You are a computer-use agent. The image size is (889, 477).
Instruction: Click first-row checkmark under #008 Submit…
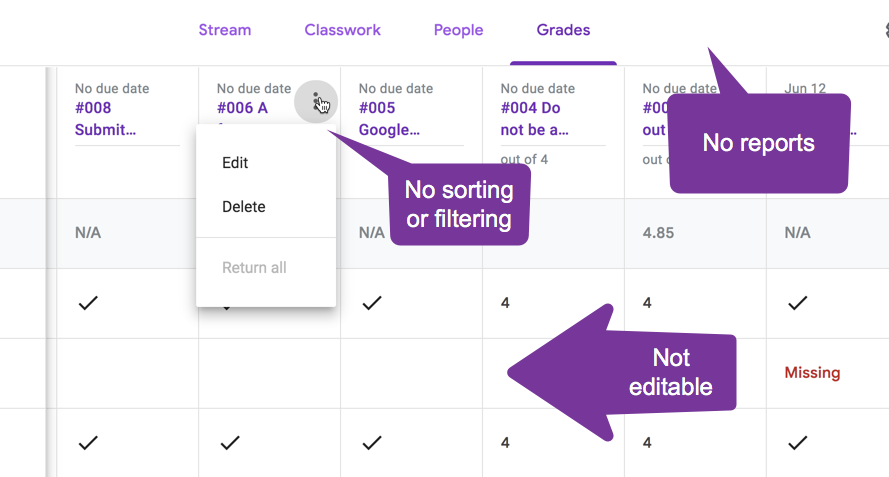pos(88,303)
